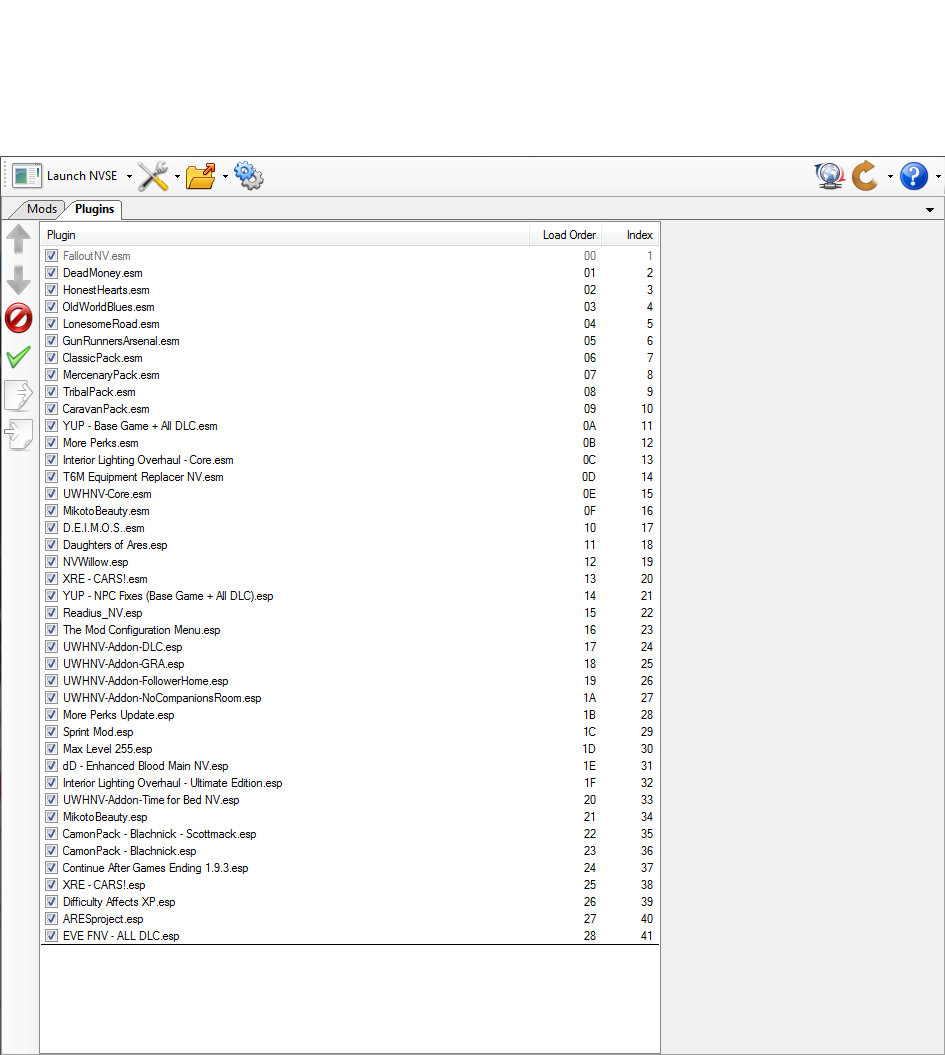The height and width of the screenshot is (1055, 945).
Task: Select the More Perks Update.esp row
Action: (350, 715)
